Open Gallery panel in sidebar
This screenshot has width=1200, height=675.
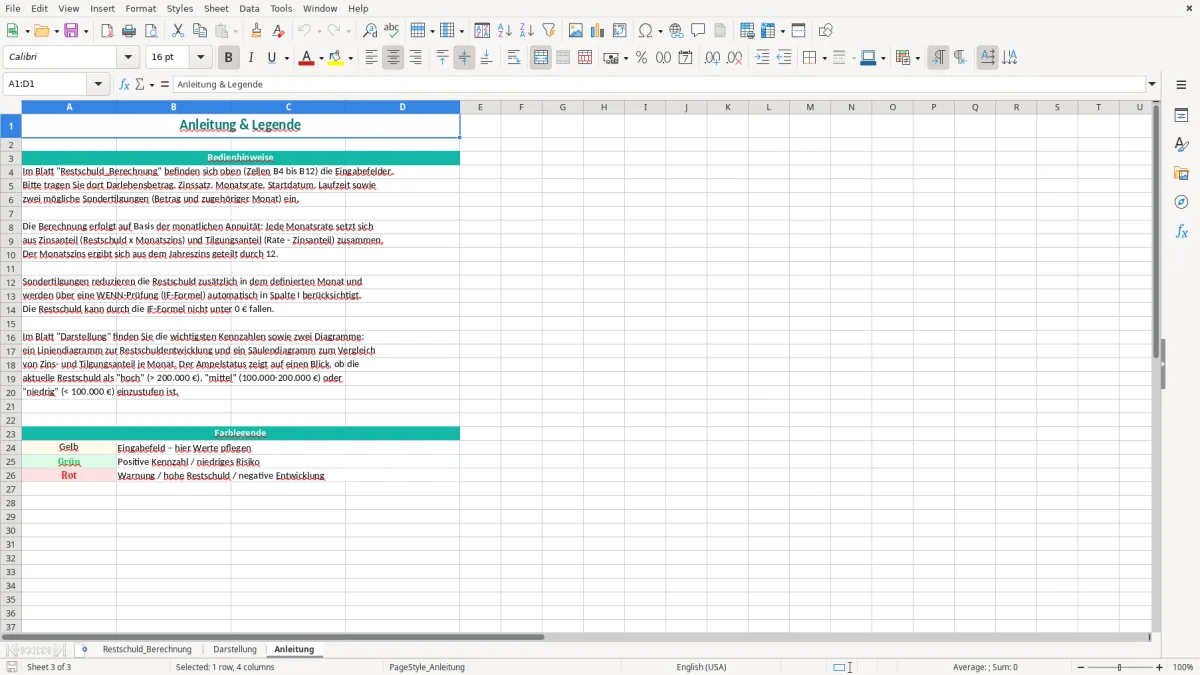pyautogui.click(x=1181, y=174)
